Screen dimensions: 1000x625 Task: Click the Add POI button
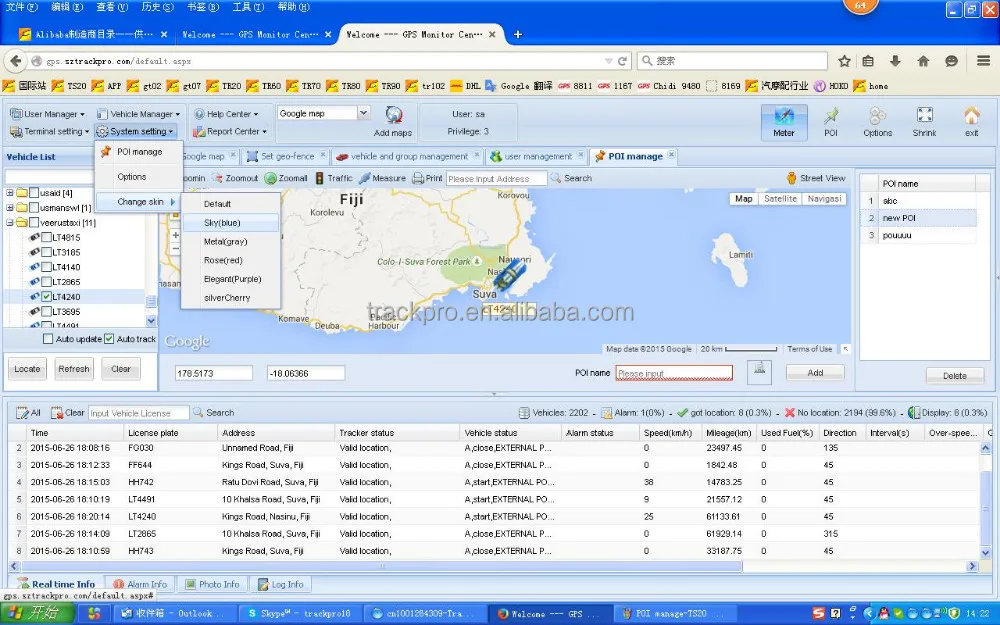click(815, 372)
